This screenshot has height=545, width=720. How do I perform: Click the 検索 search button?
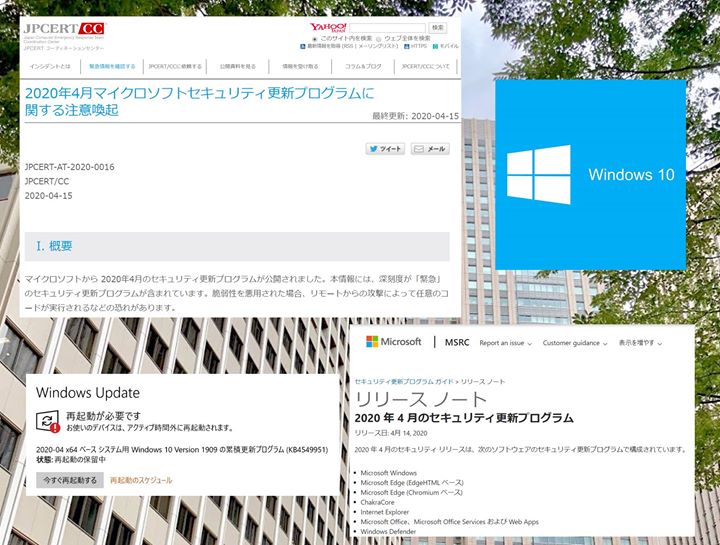[x=438, y=28]
